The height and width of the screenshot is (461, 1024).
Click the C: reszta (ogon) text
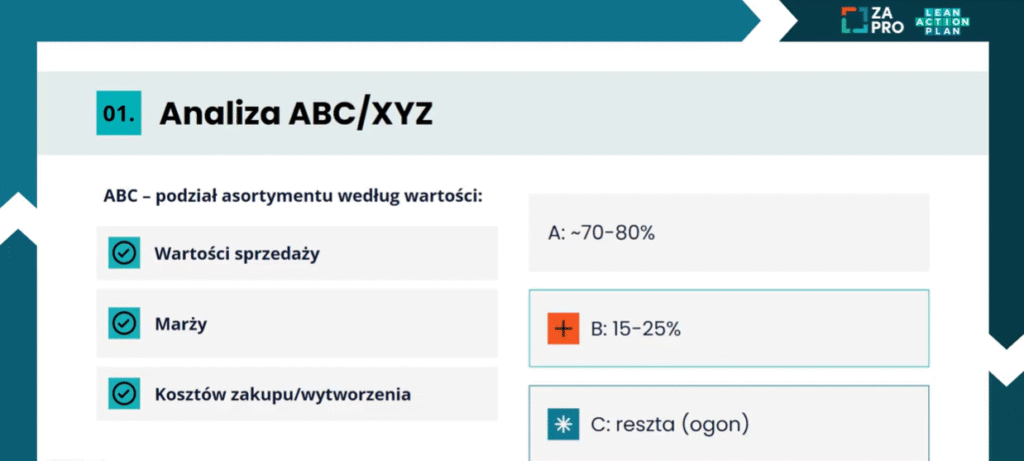click(669, 425)
